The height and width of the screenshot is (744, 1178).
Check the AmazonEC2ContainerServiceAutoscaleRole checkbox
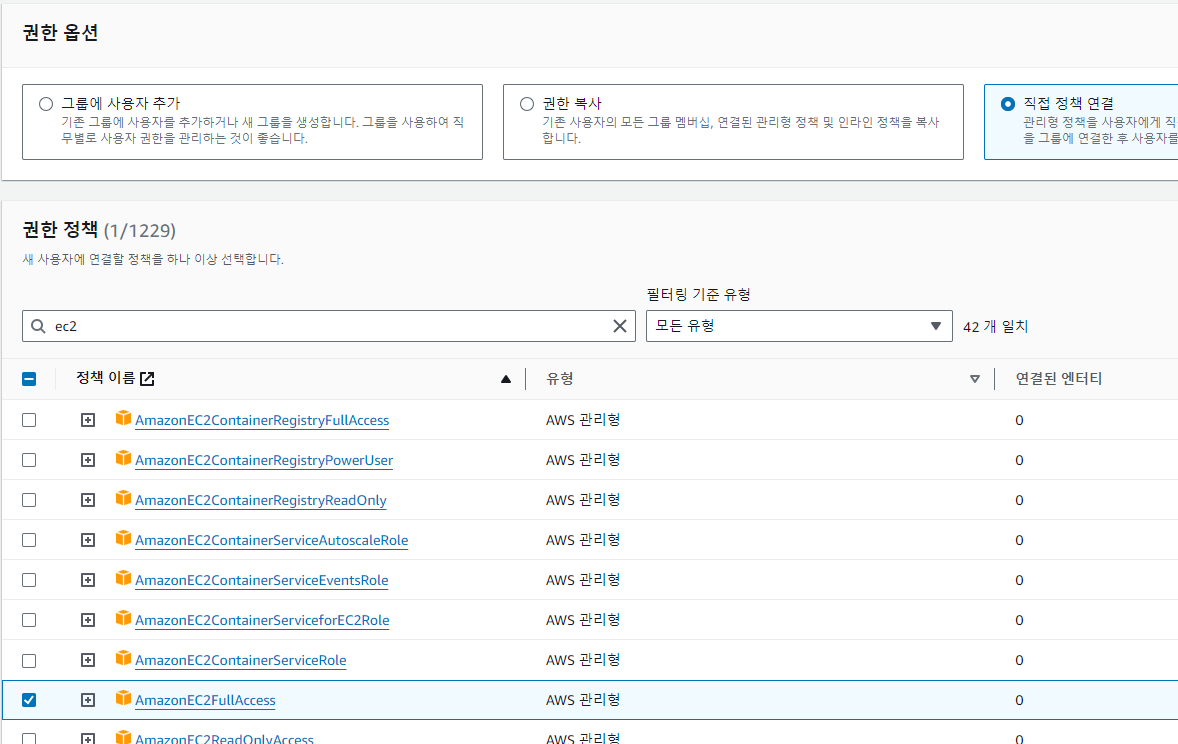(29, 540)
